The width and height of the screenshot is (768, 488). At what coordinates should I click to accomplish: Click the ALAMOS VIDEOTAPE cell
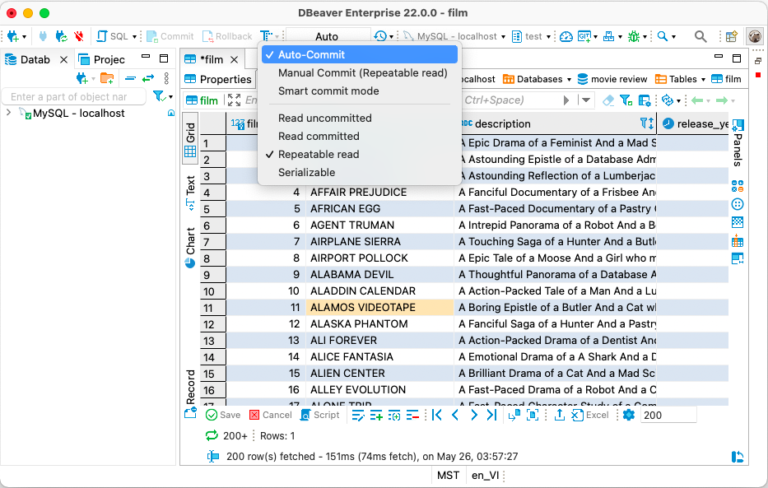point(380,307)
